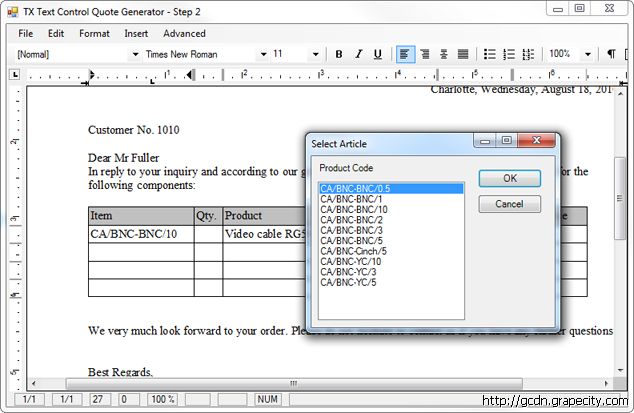Apply bulleted list formatting
Image resolution: width=634 pixels, height=413 pixels.
click(x=490, y=54)
